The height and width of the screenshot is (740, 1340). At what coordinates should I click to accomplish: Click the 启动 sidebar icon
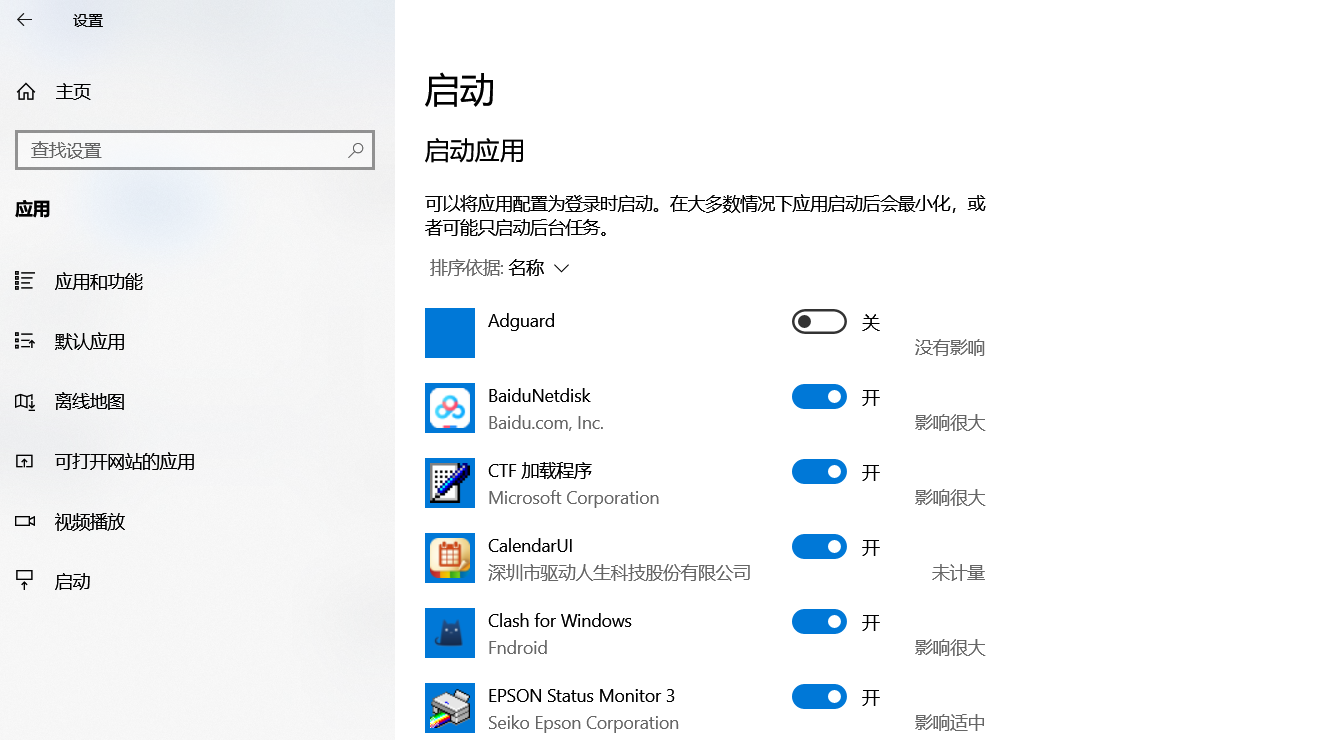(25, 581)
